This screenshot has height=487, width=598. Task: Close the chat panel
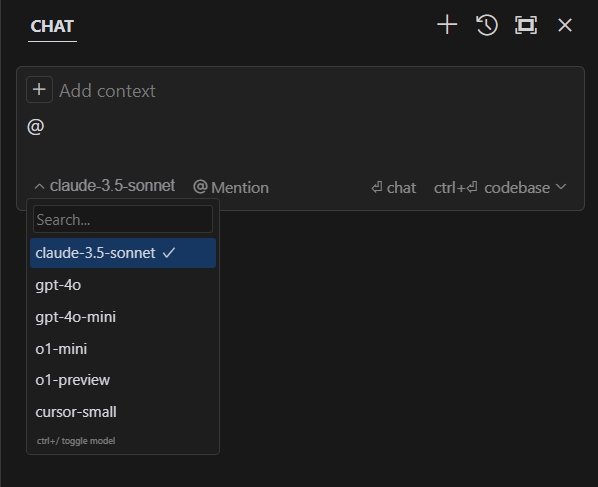[565, 25]
